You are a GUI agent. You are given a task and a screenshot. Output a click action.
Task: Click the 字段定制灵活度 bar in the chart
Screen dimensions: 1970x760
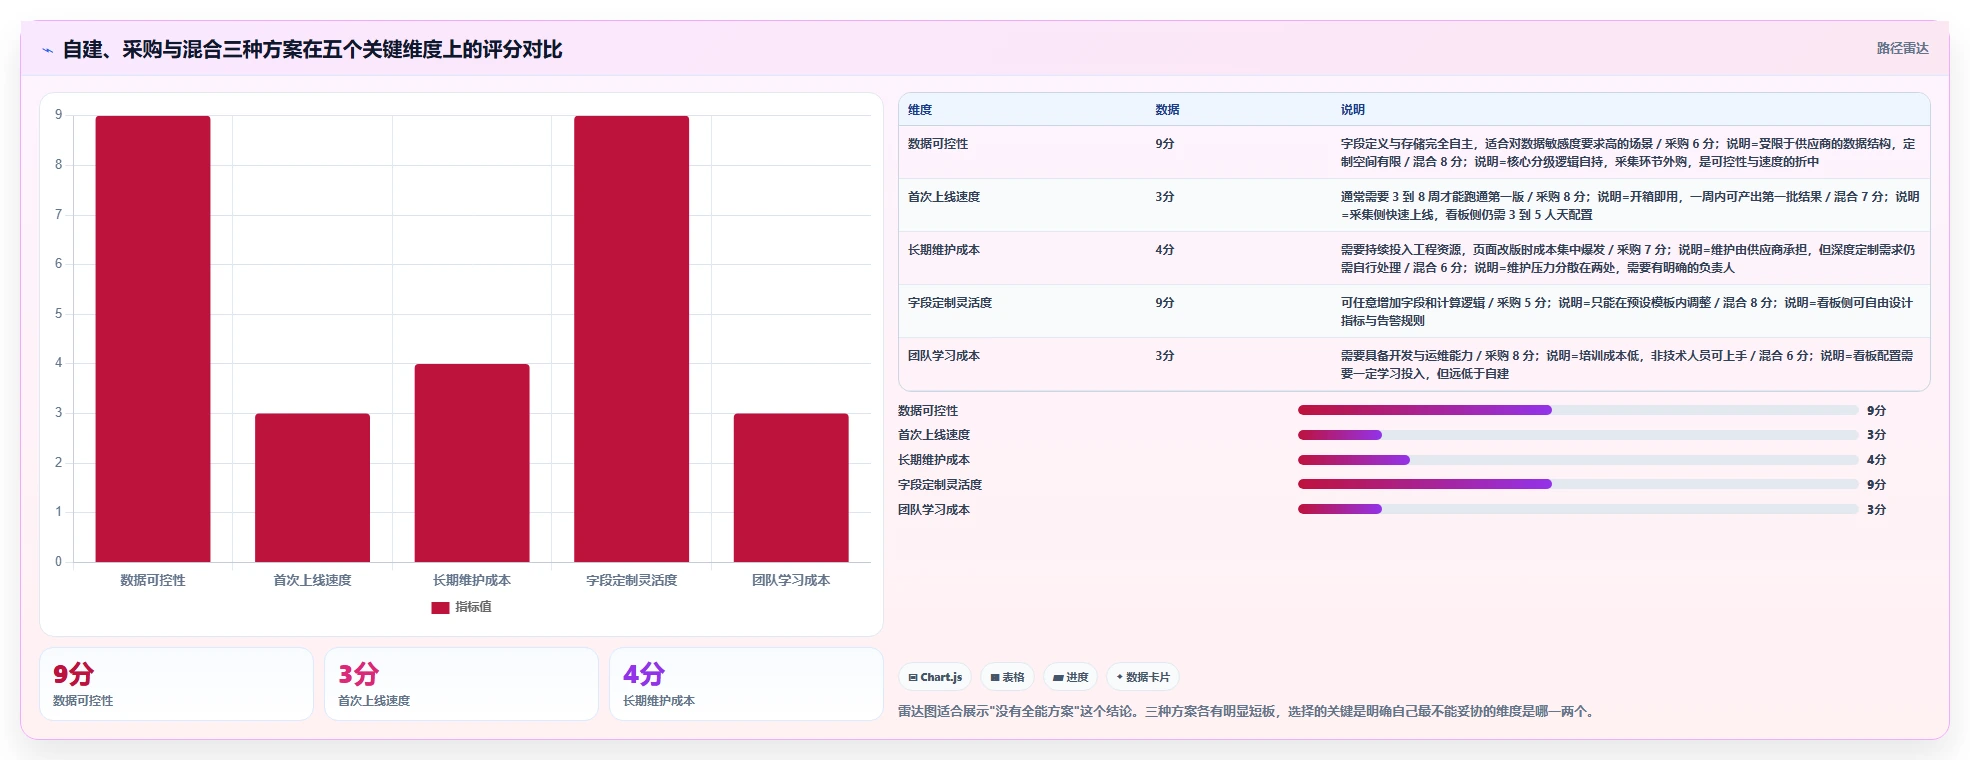[631, 339]
